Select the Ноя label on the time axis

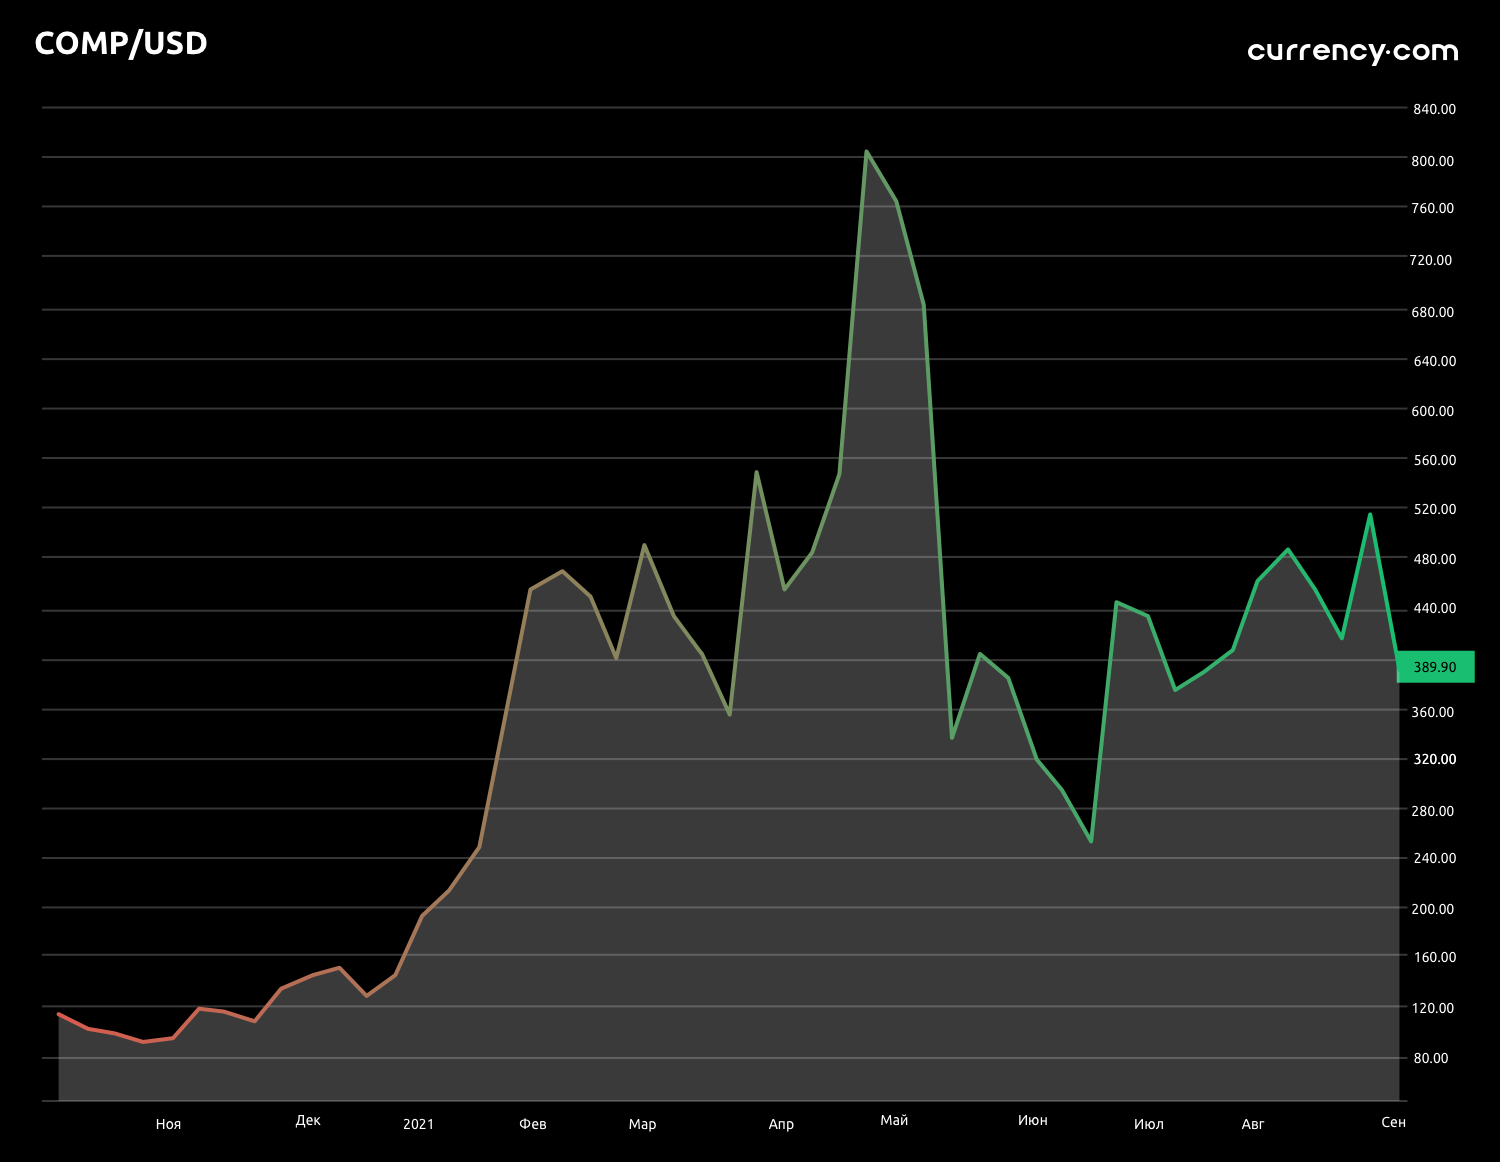[168, 1124]
